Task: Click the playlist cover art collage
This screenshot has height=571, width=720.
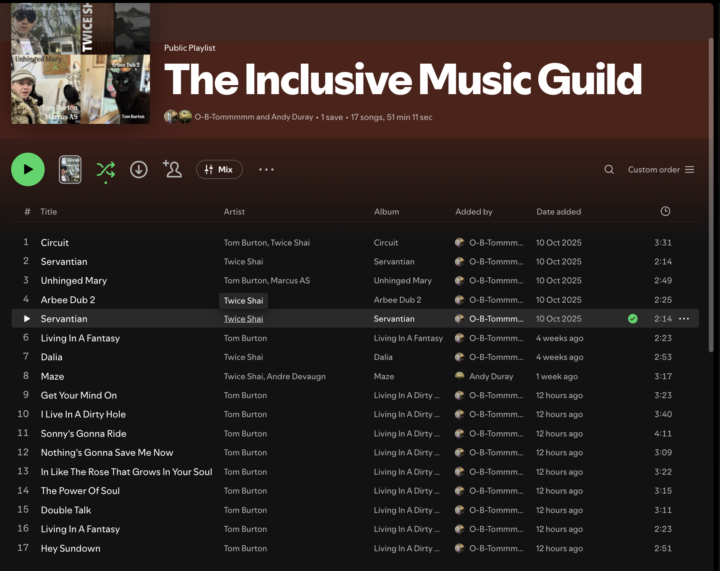Action: tap(80, 63)
